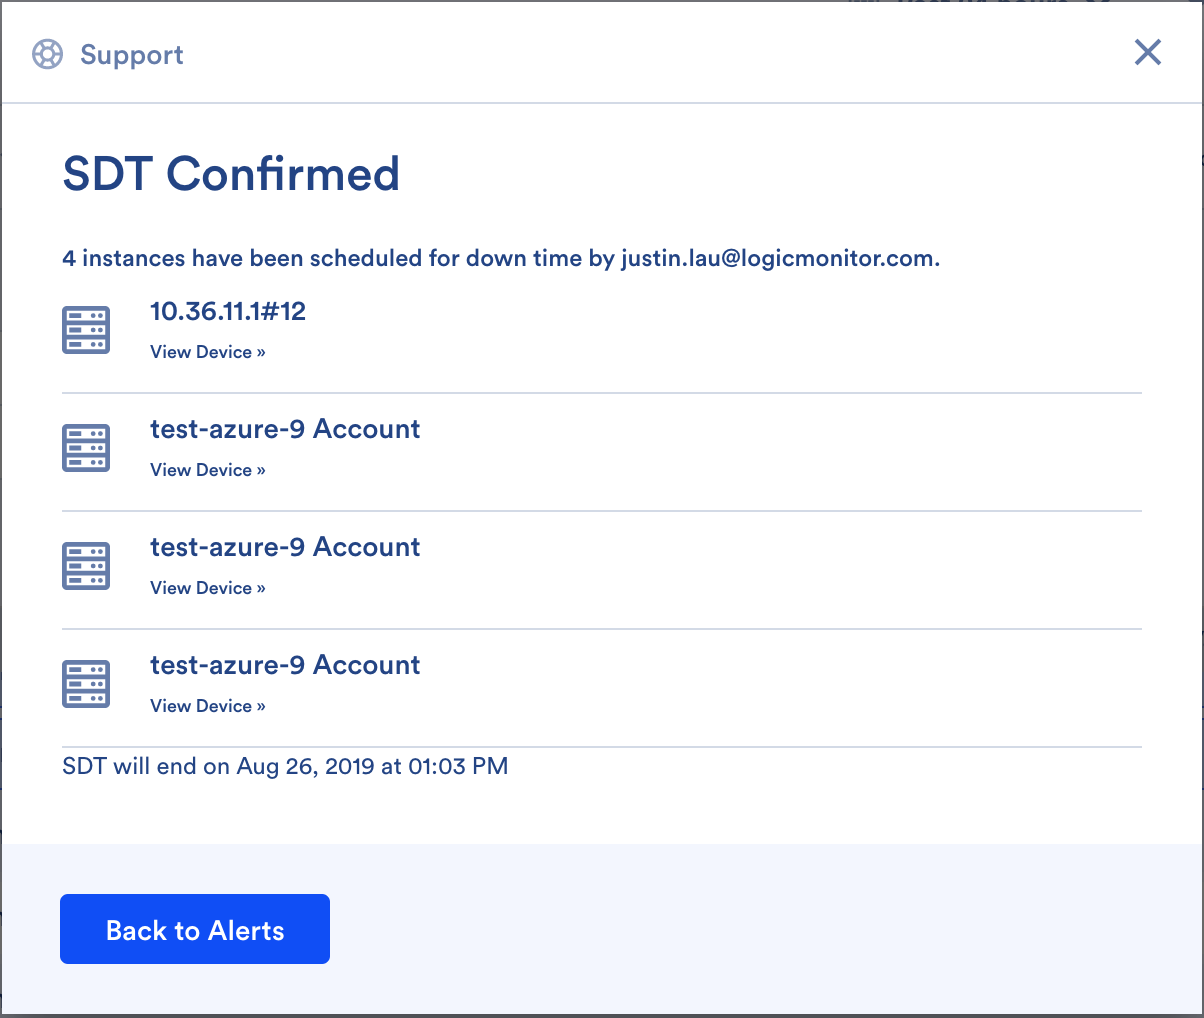
Task: Click the Support lifebuoy icon
Action: 48,54
